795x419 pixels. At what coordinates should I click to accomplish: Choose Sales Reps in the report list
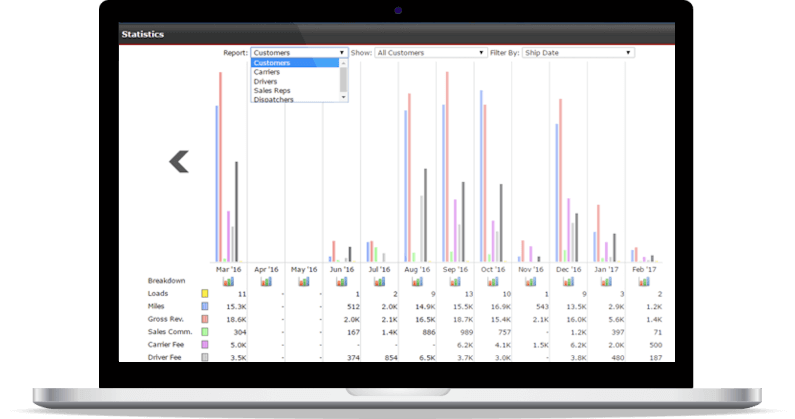coord(272,90)
